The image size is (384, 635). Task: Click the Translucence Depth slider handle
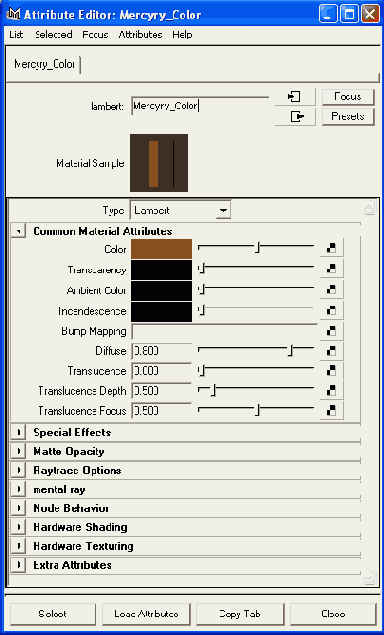[213, 390]
